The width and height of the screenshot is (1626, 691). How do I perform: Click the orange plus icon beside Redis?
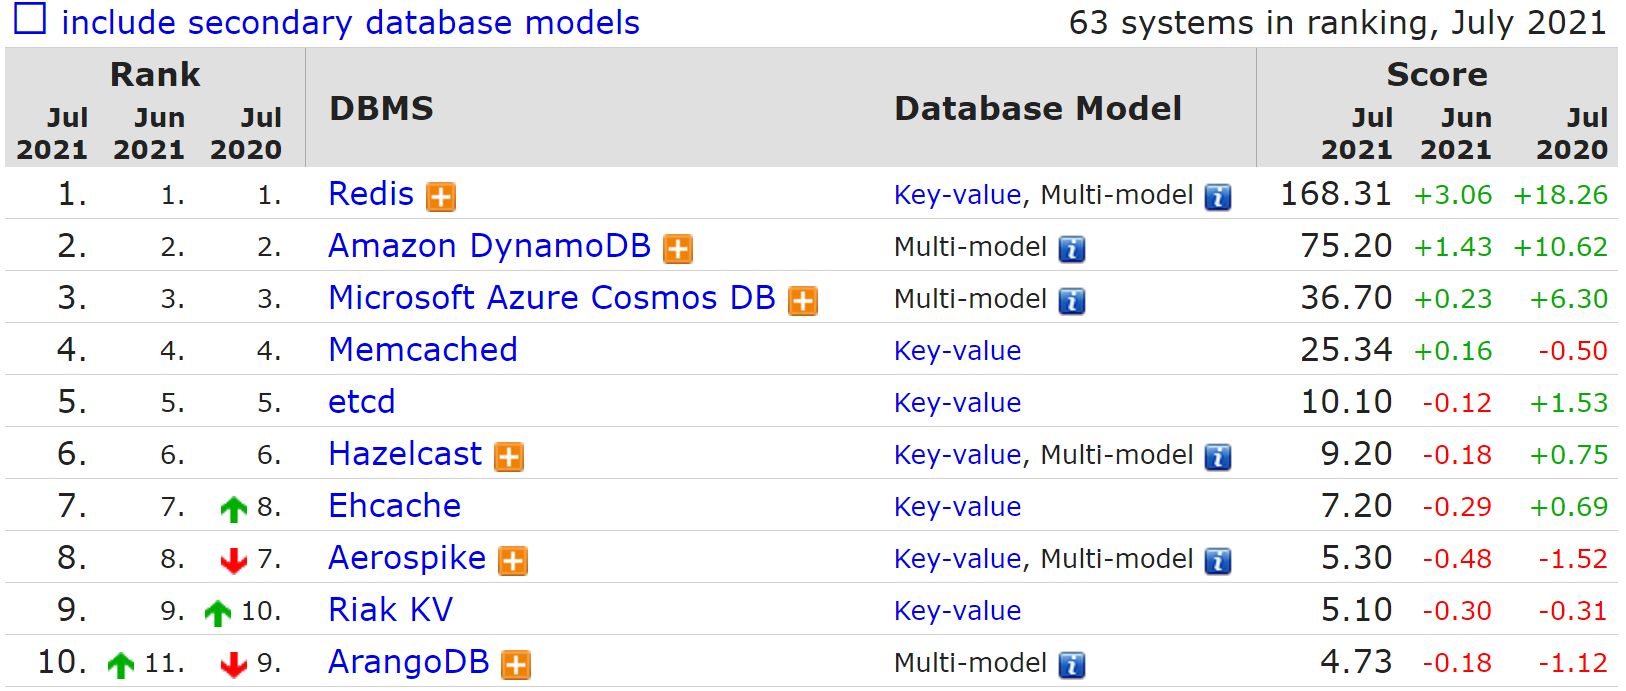[x=441, y=197]
